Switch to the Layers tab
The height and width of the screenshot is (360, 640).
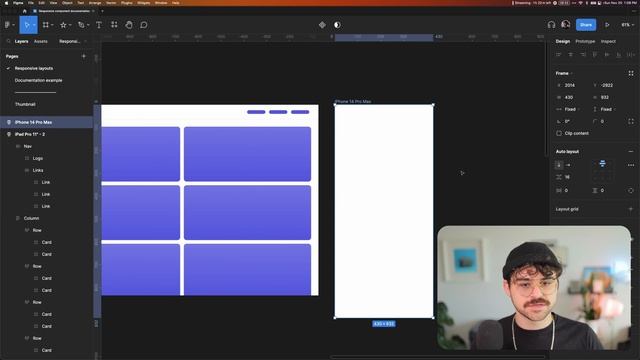point(21,41)
